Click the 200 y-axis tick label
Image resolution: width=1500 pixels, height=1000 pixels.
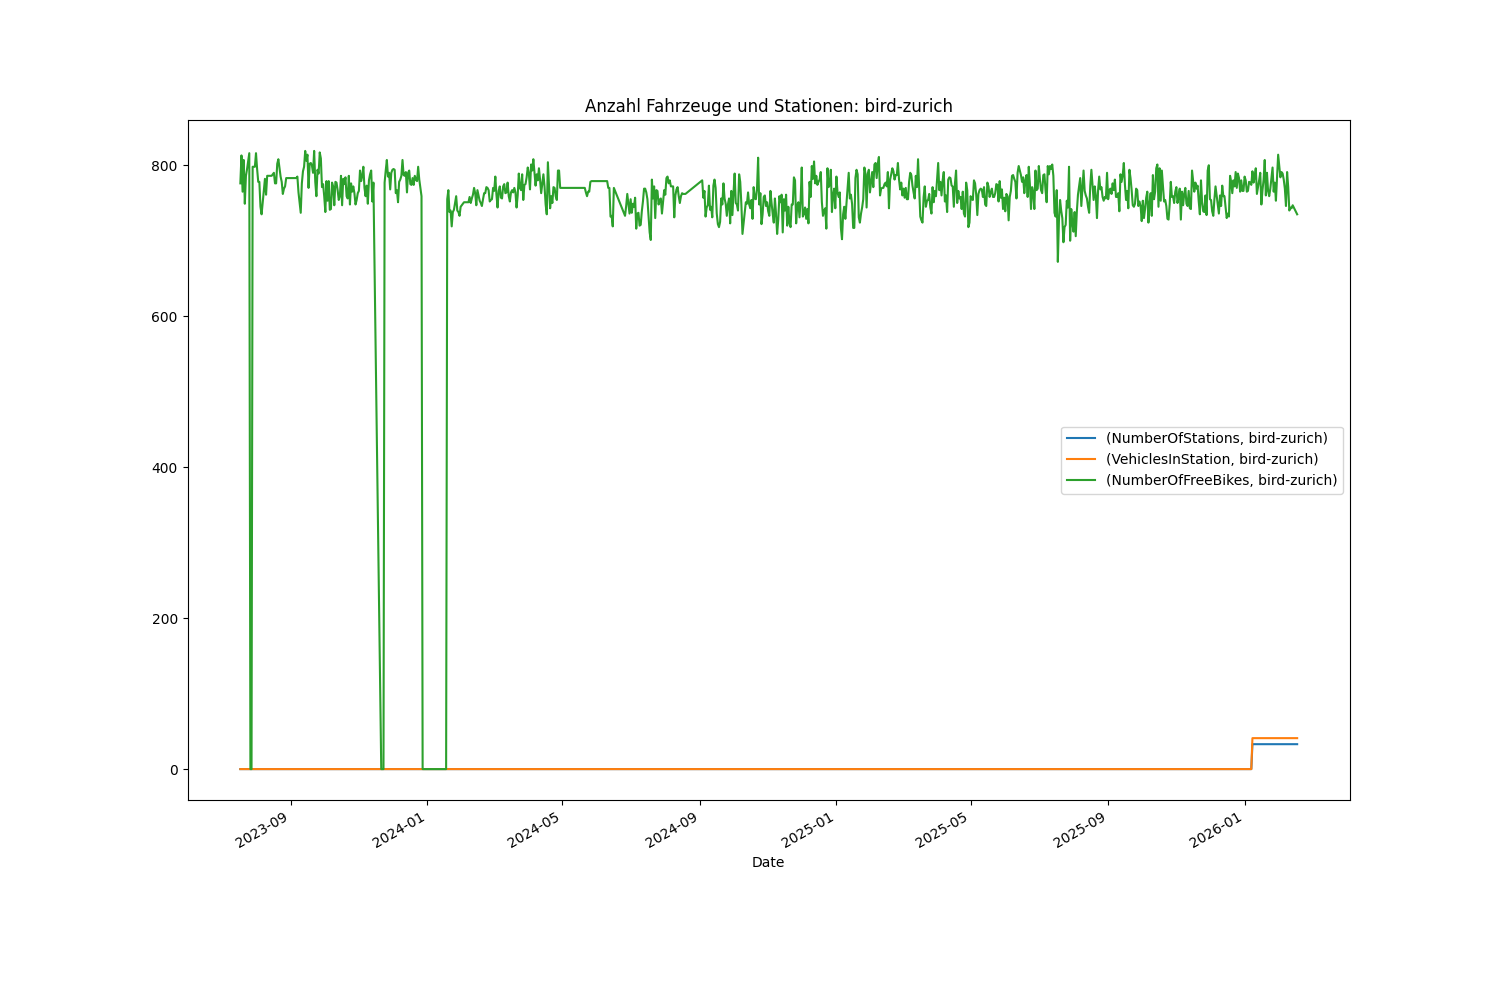click(x=165, y=619)
